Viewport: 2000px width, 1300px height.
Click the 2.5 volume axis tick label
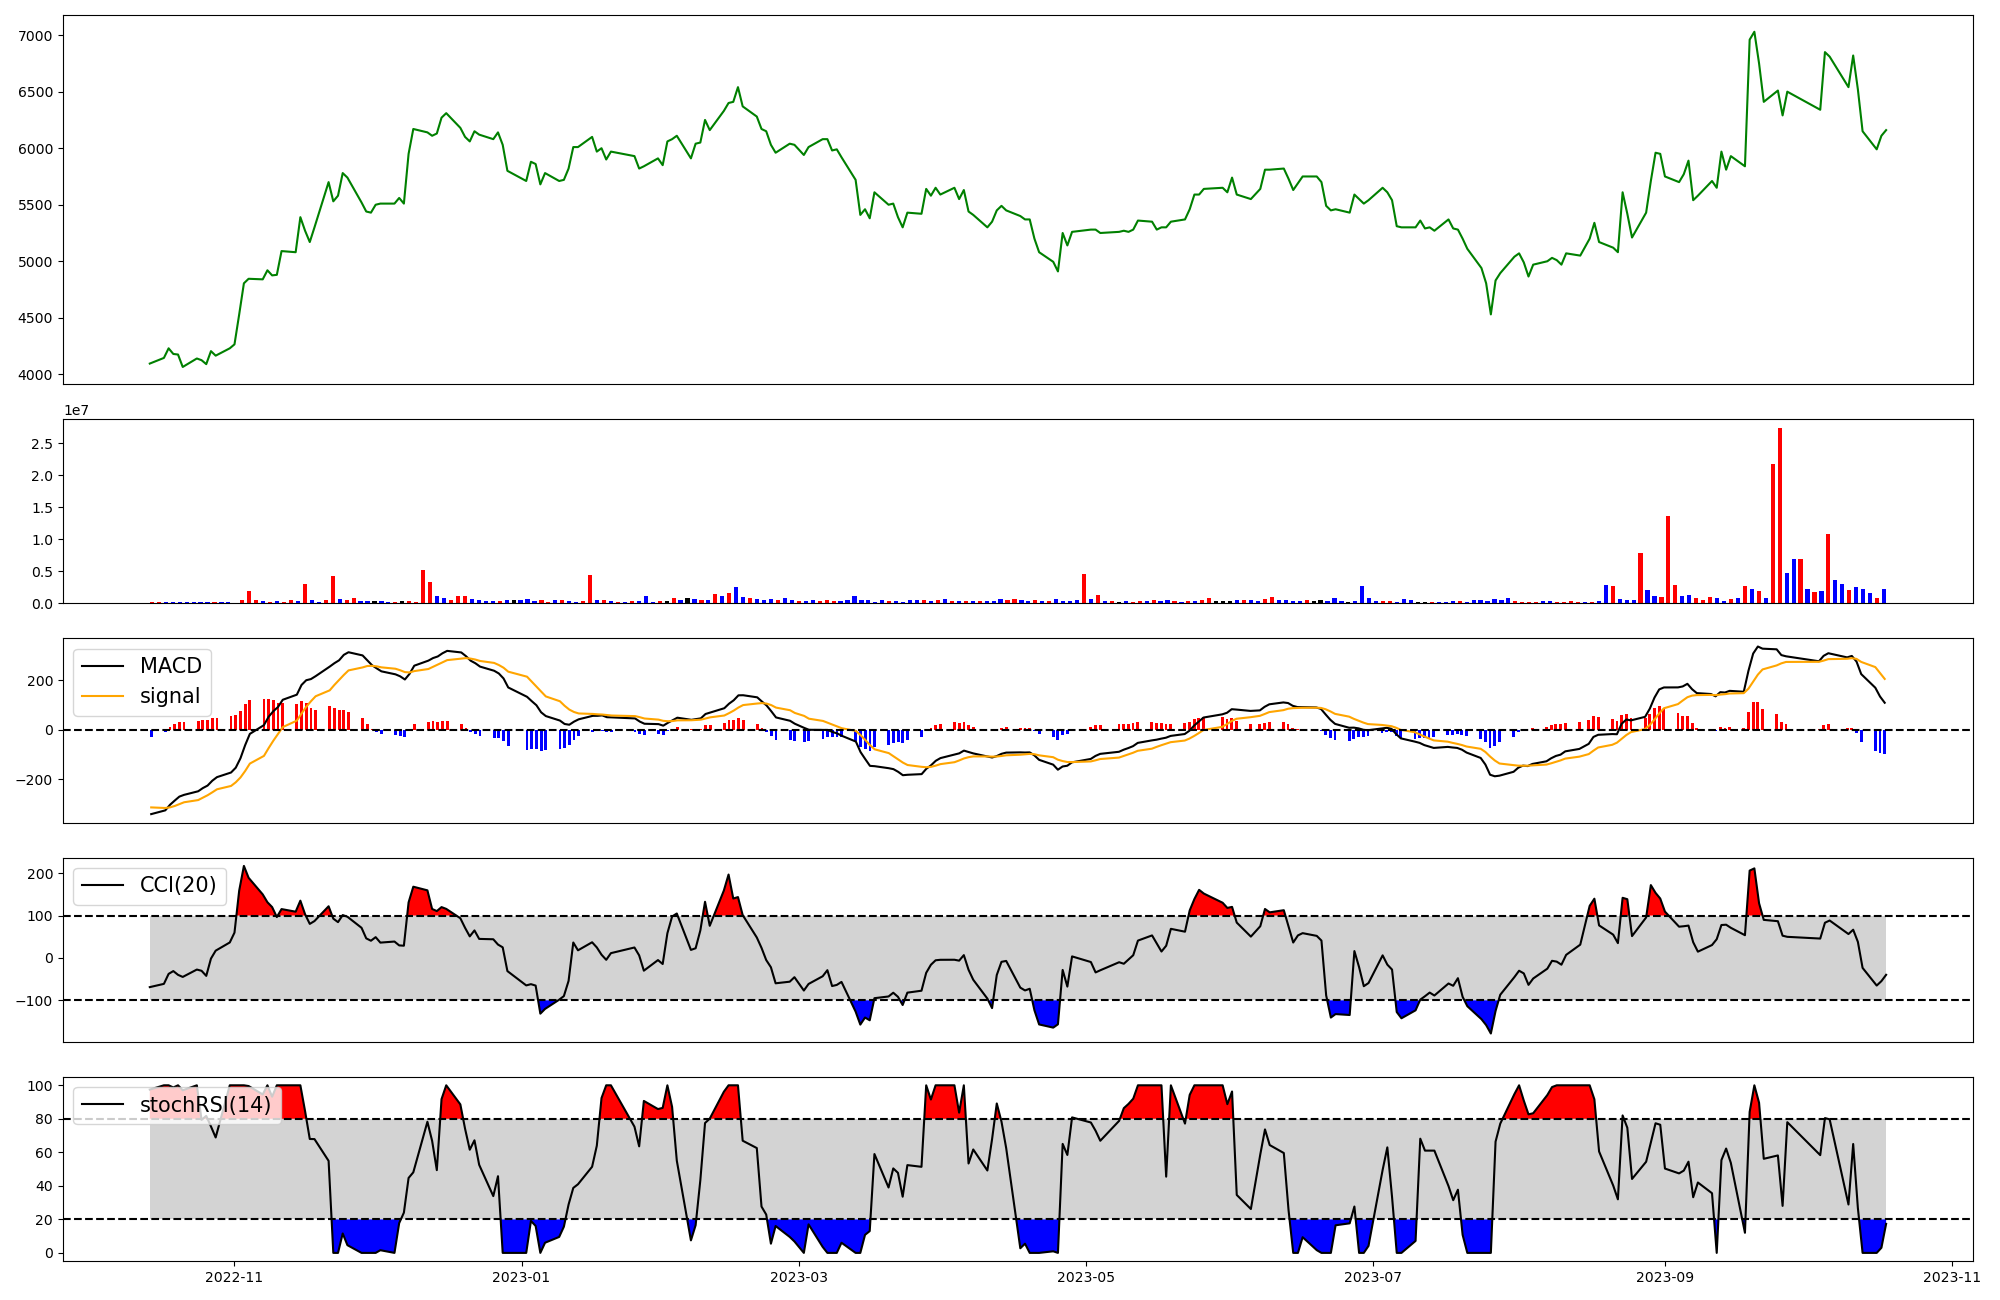coord(42,444)
